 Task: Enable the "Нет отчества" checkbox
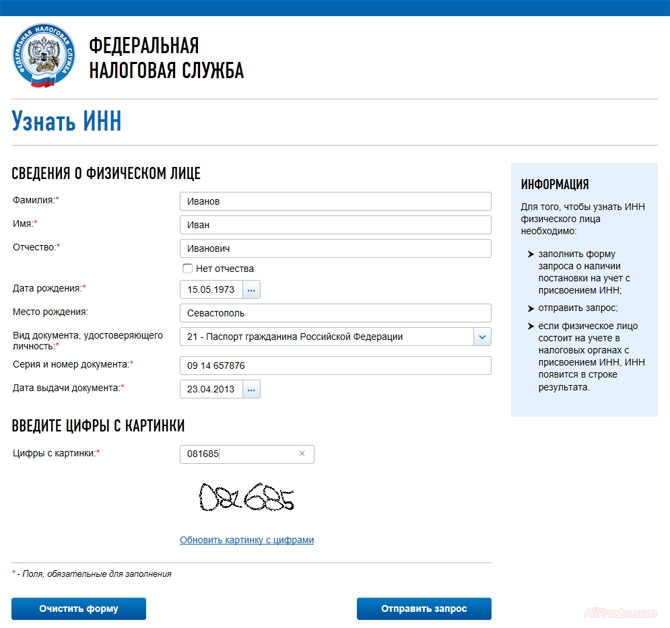click(187, 269)
